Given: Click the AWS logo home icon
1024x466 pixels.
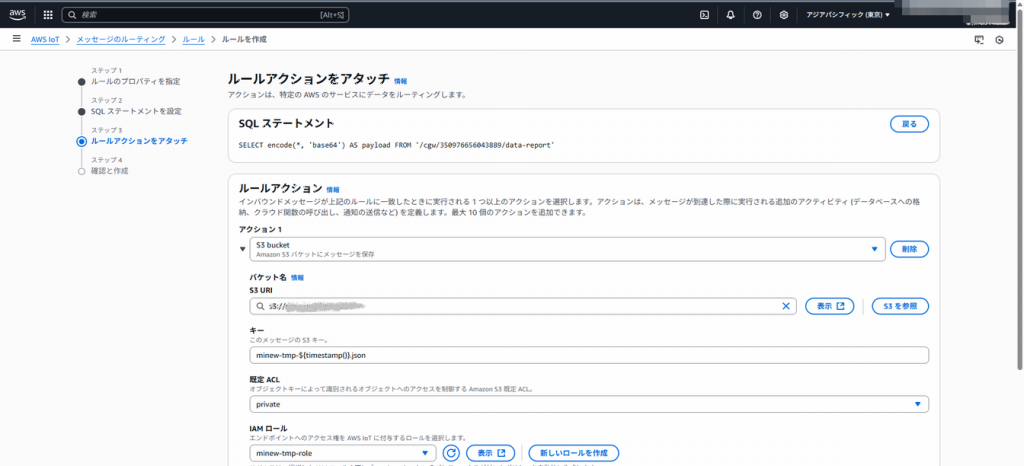Looking at the screenshot, I should (19, 15).
